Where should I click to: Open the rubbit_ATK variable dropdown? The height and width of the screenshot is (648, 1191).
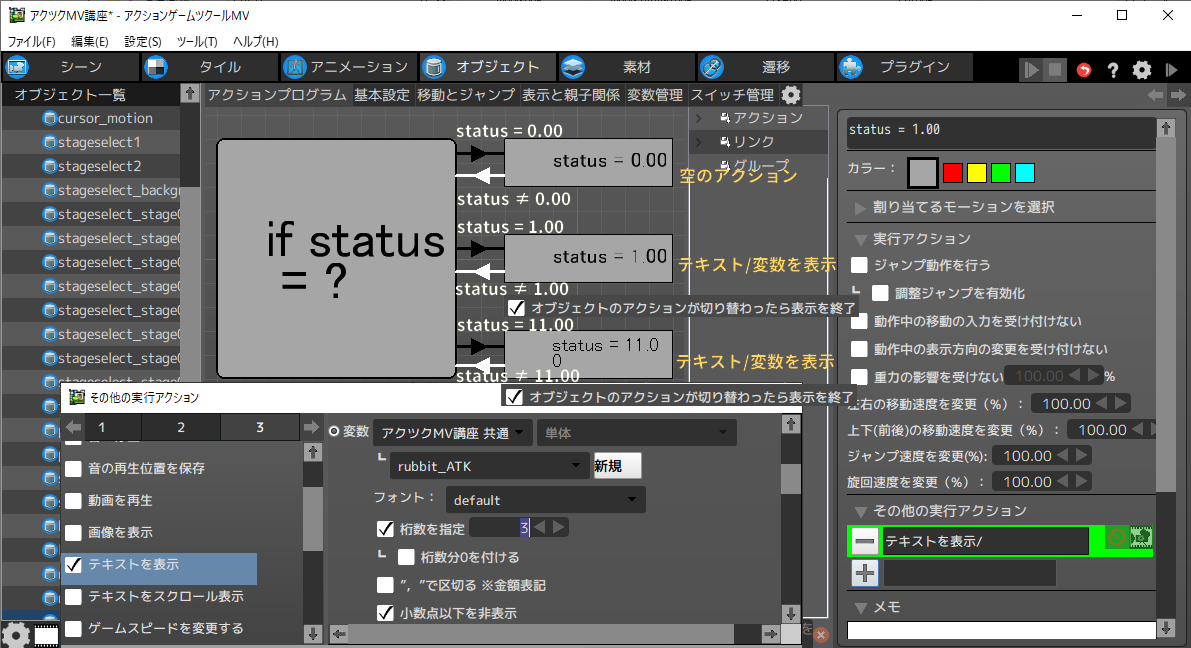[x=492, y=466]
